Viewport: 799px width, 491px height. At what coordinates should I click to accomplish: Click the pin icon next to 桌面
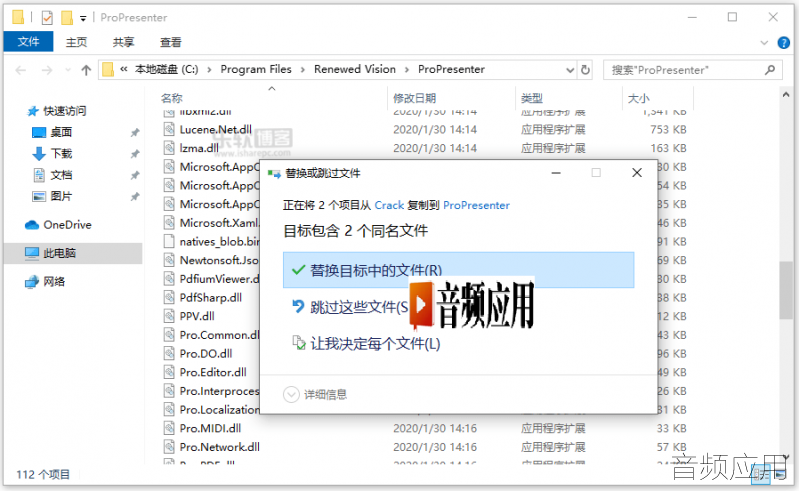pos(135,133)
